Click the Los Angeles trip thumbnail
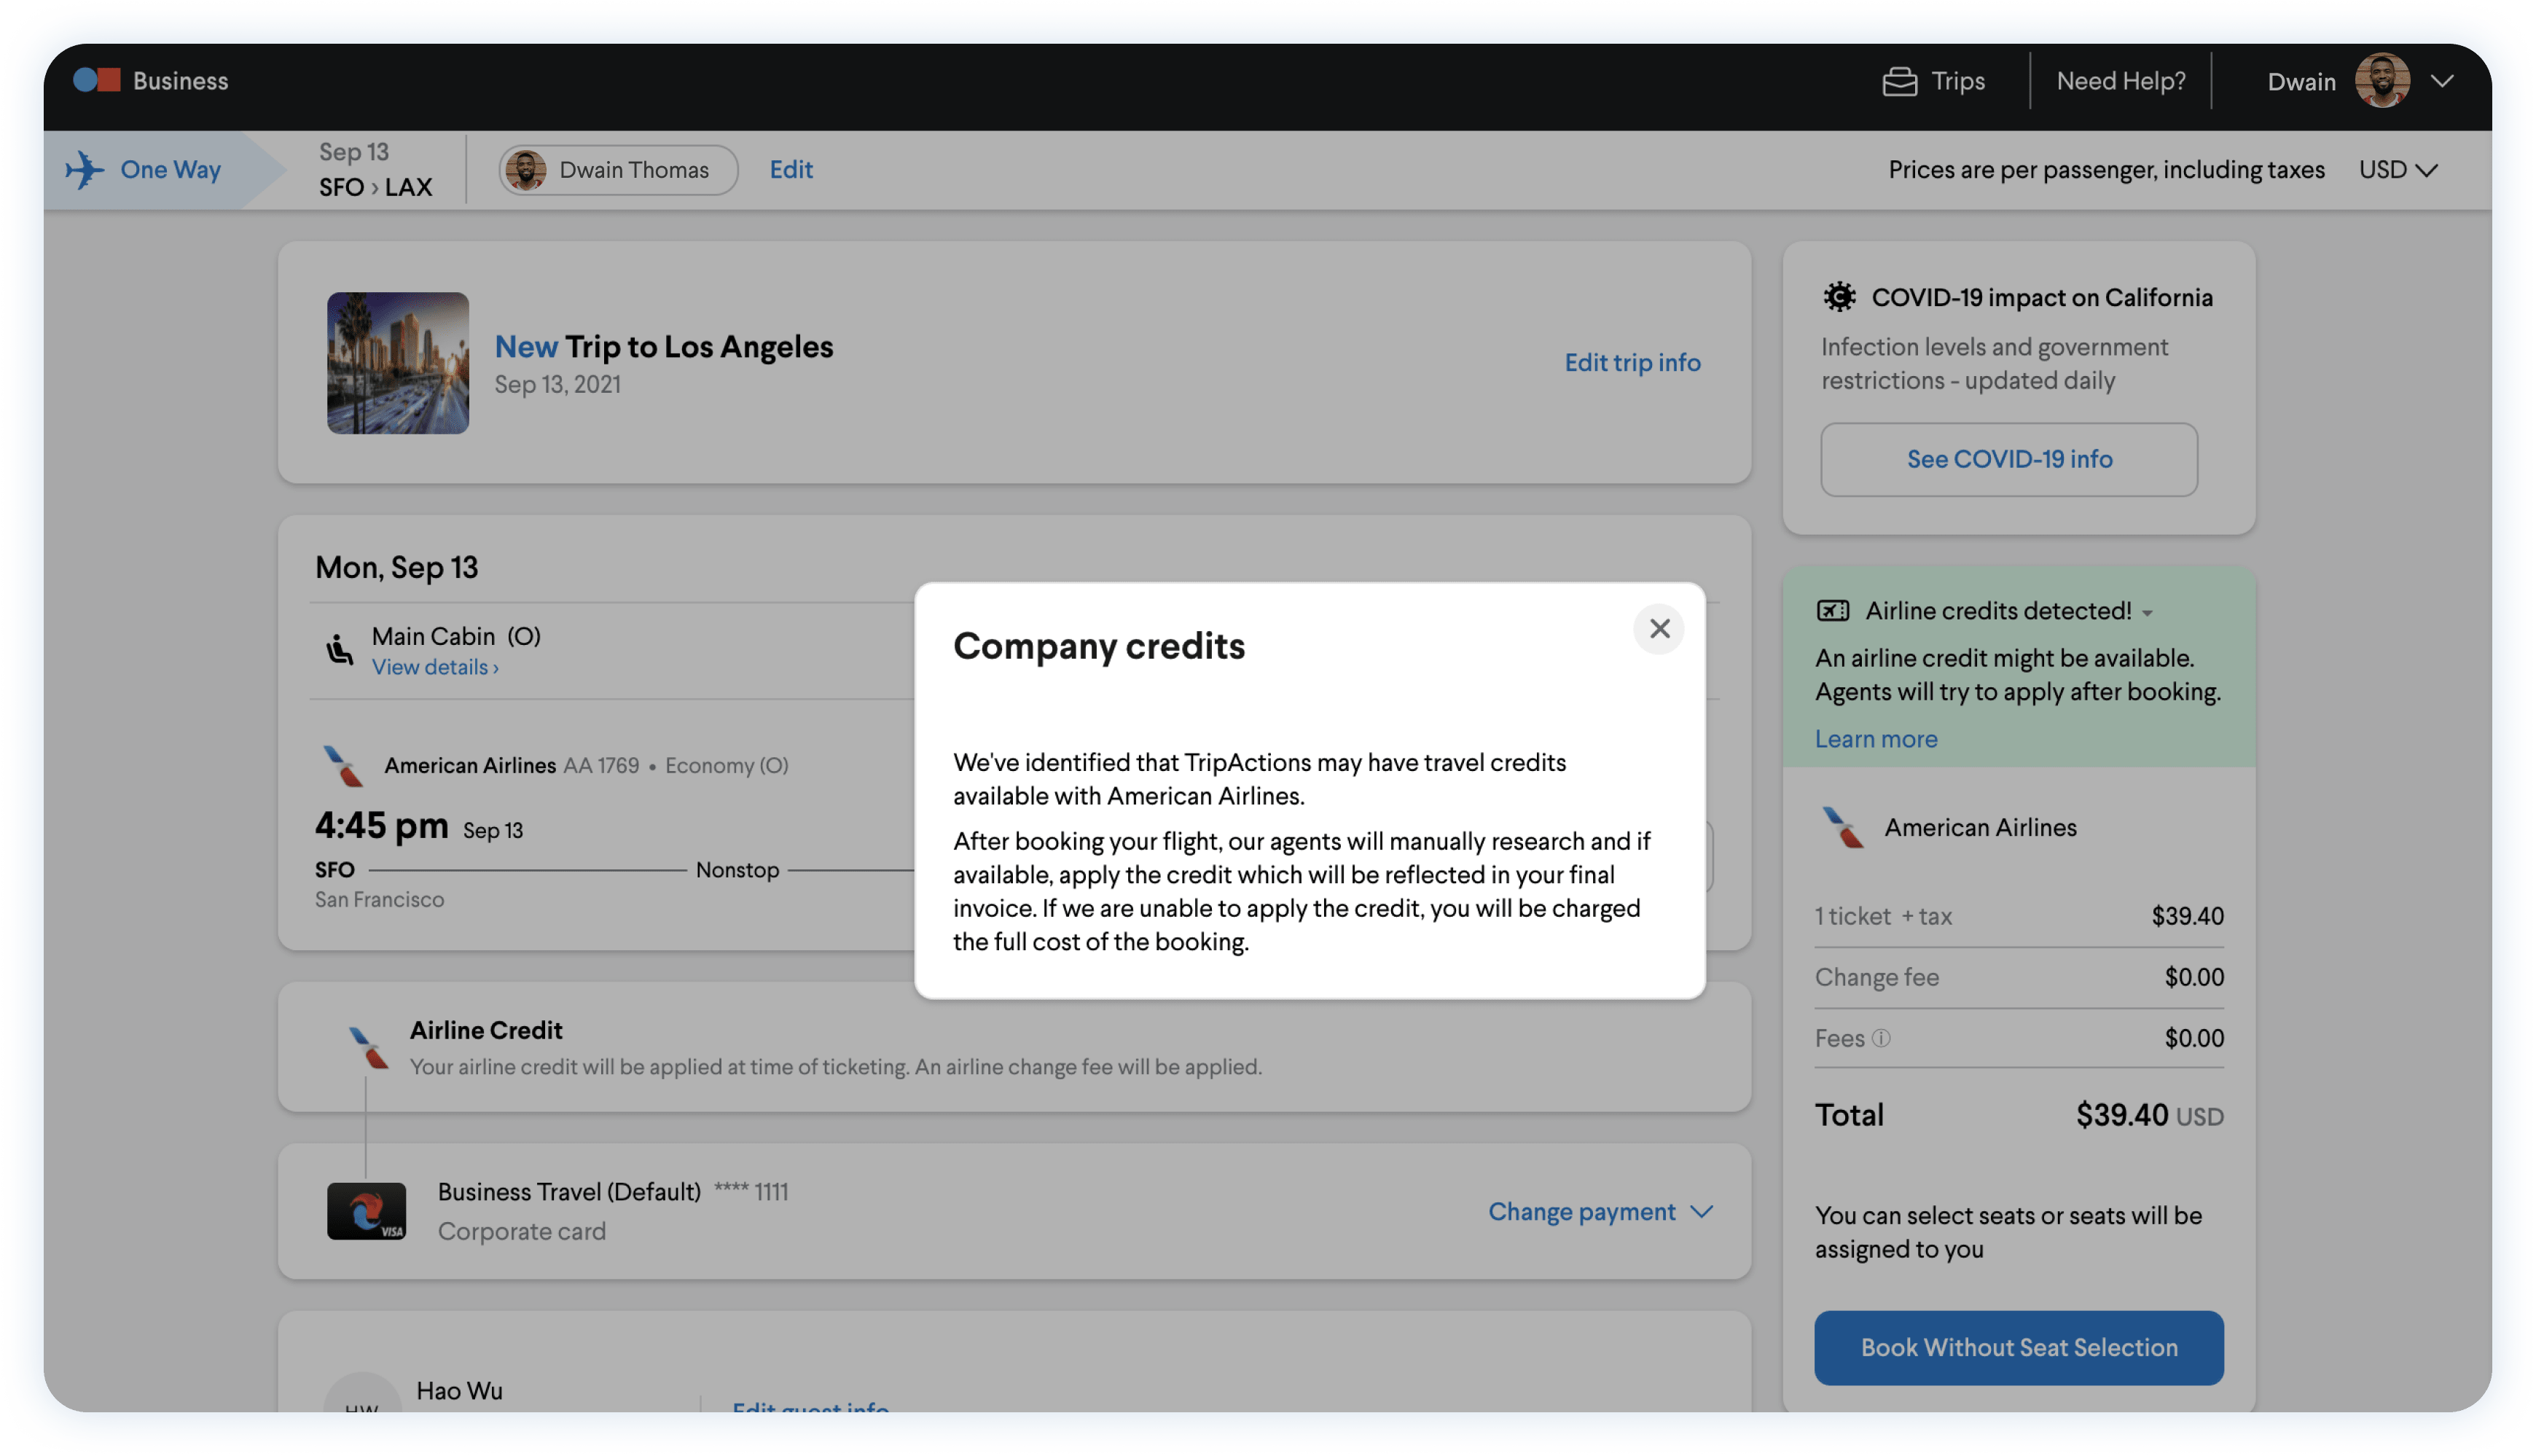Viewport: 2536px width, 1456px height. pyautogui.click(x=398, y=362)
